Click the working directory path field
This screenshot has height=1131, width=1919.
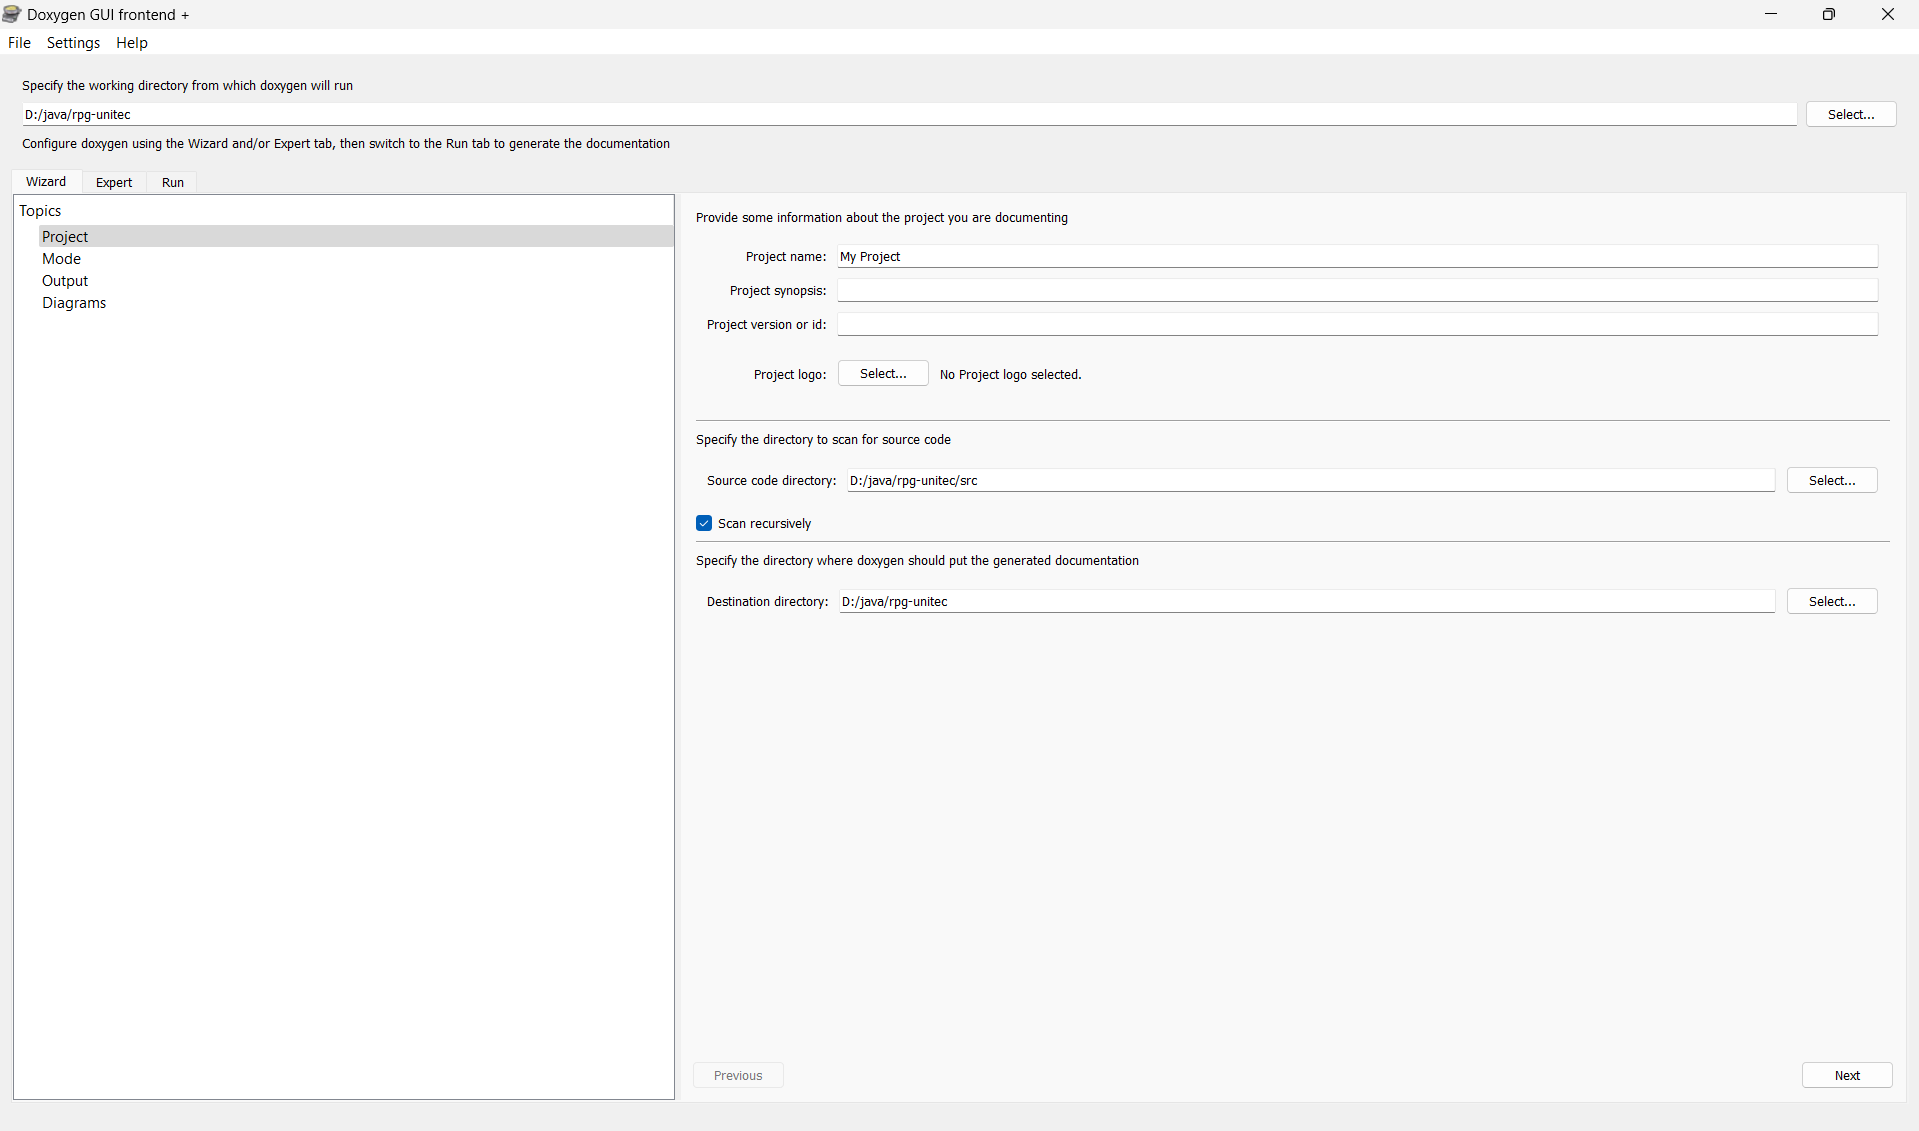pos(909,114)
